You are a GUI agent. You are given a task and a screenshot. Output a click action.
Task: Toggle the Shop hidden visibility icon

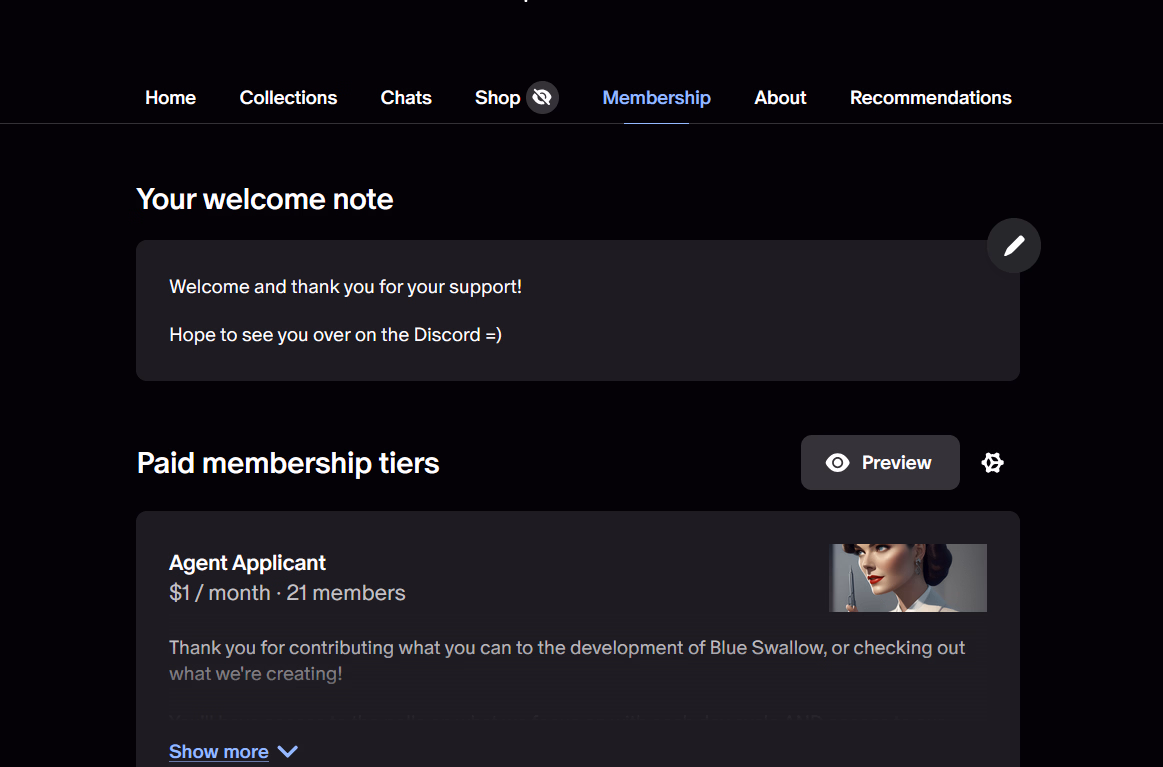pyautogui.click(x=542, y=98)
